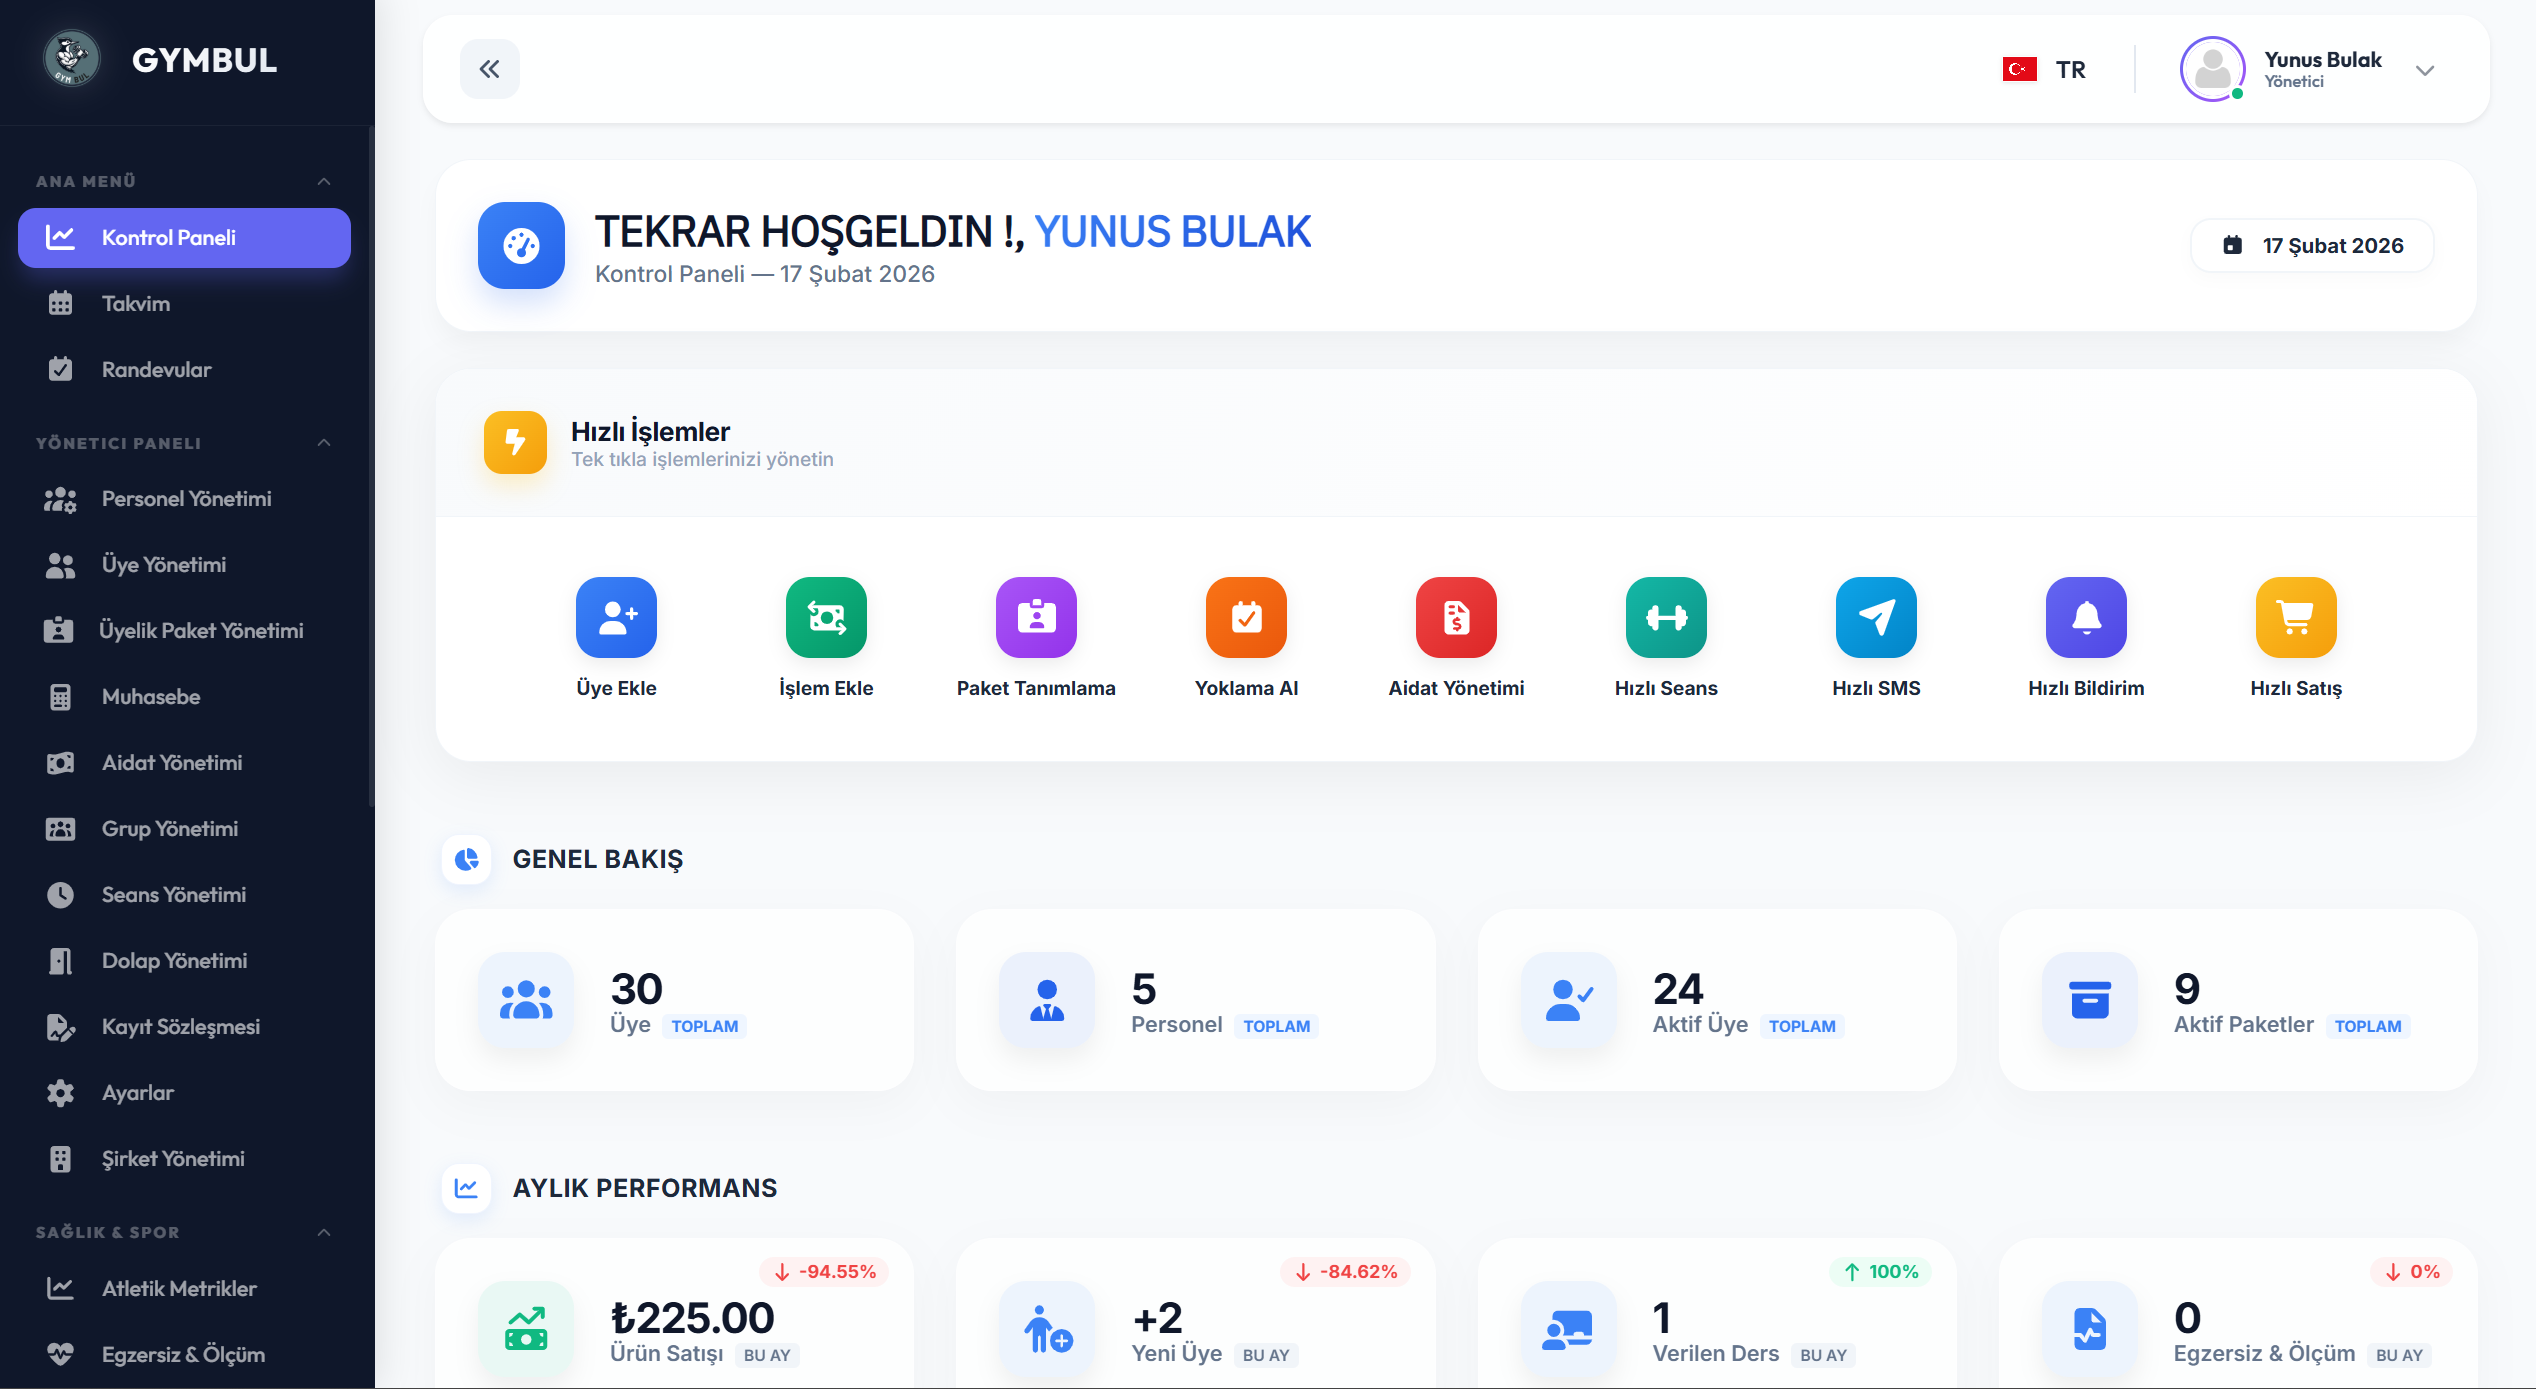Image resolution: width=2536 pixels, height=1389 pixels.
Task: Select the İşlem Ekle quick action
Action: [825, 635]
